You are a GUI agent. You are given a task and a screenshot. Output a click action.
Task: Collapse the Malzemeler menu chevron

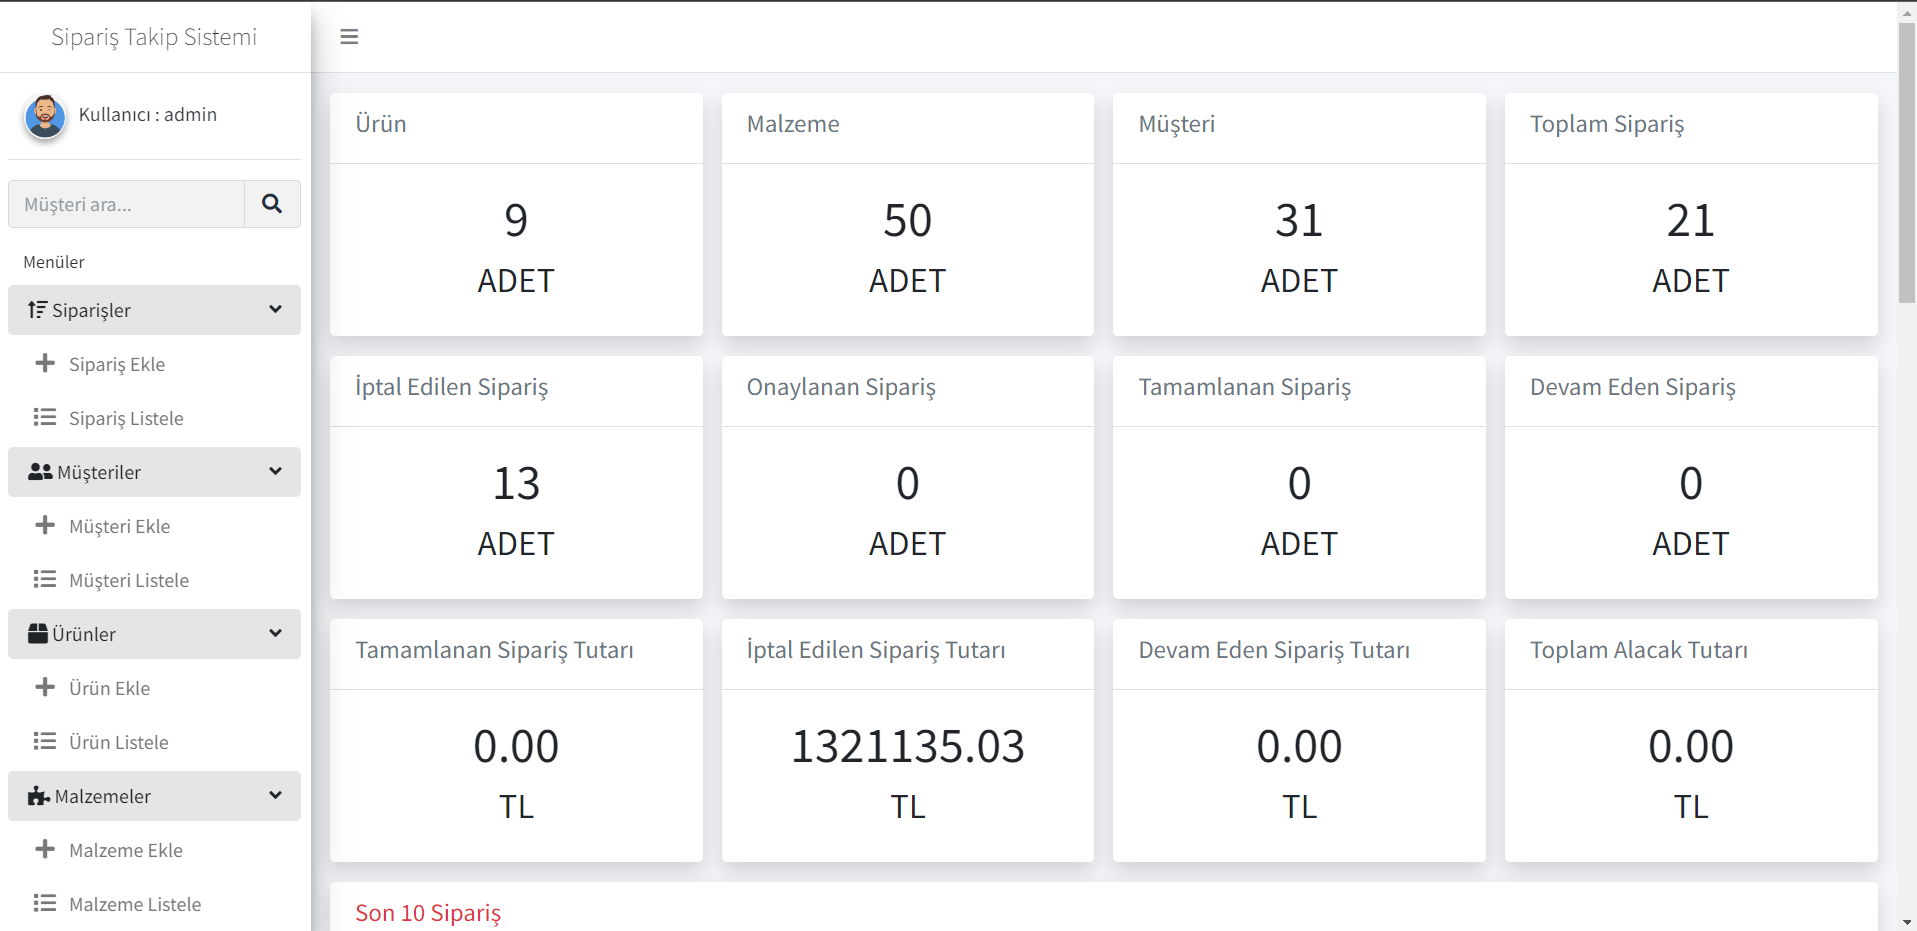pos(275,796)
